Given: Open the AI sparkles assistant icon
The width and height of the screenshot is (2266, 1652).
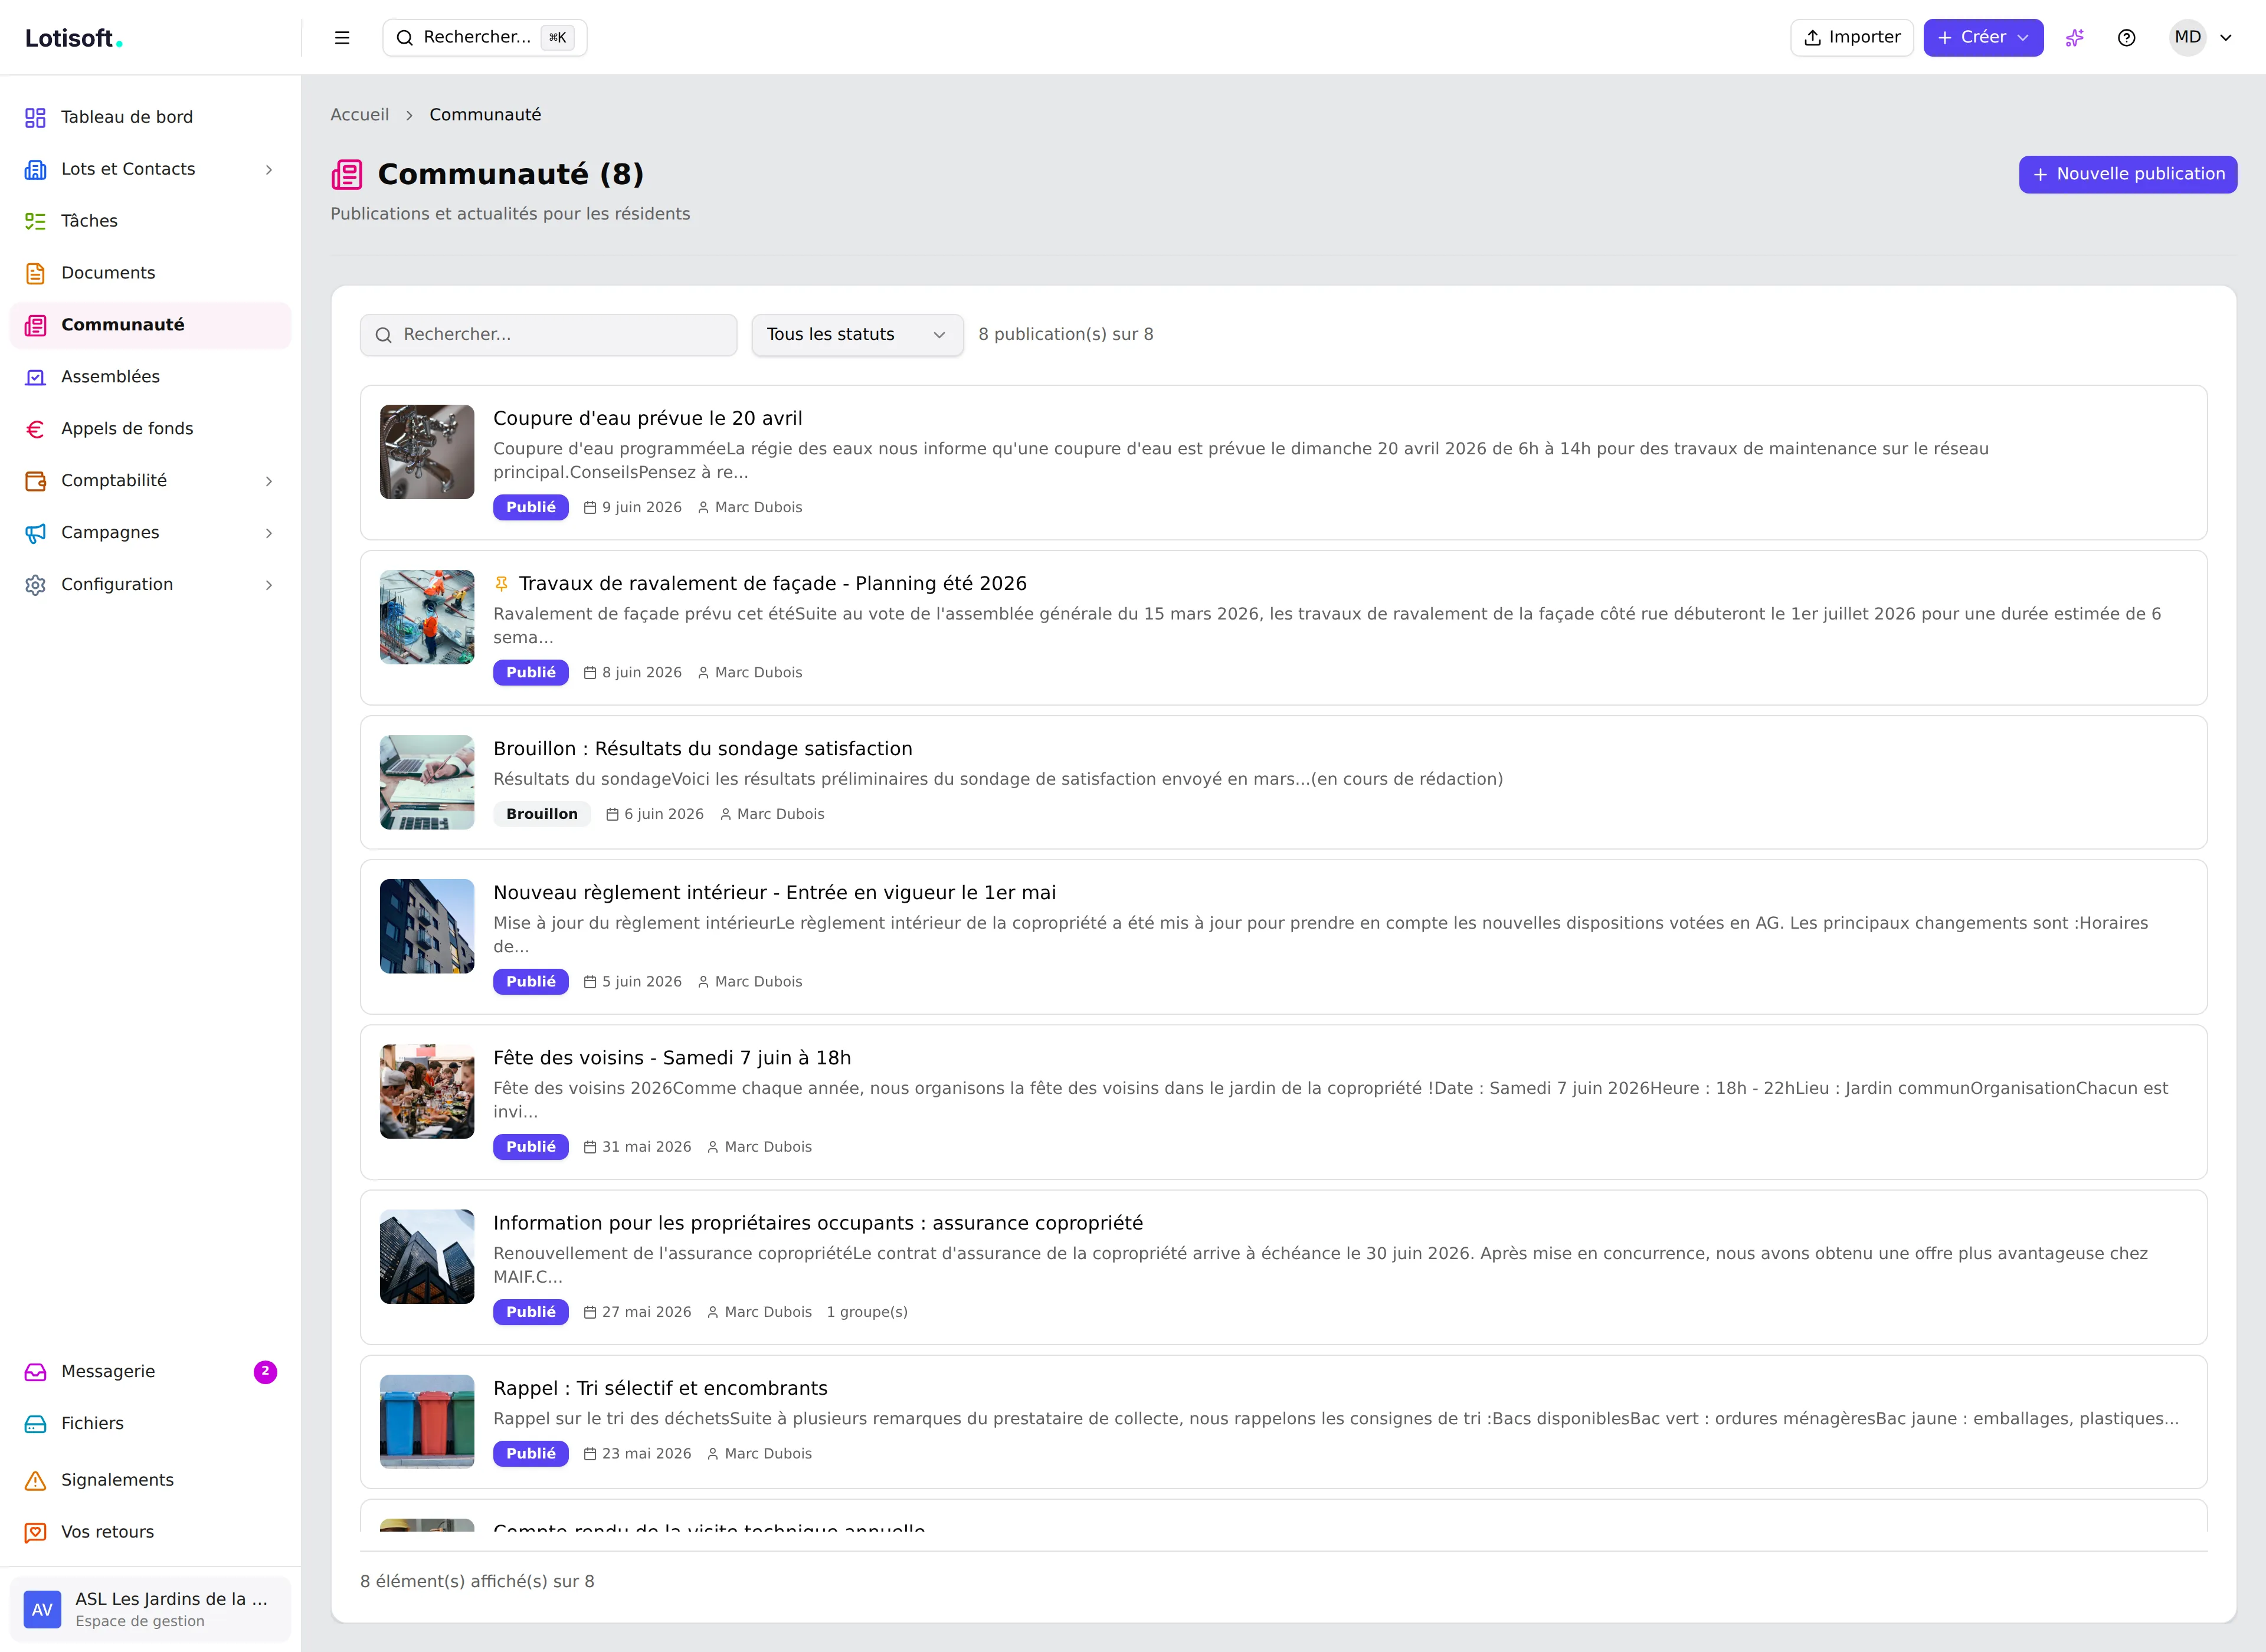Looking at the screenshot, I should tap(2075, 38).
